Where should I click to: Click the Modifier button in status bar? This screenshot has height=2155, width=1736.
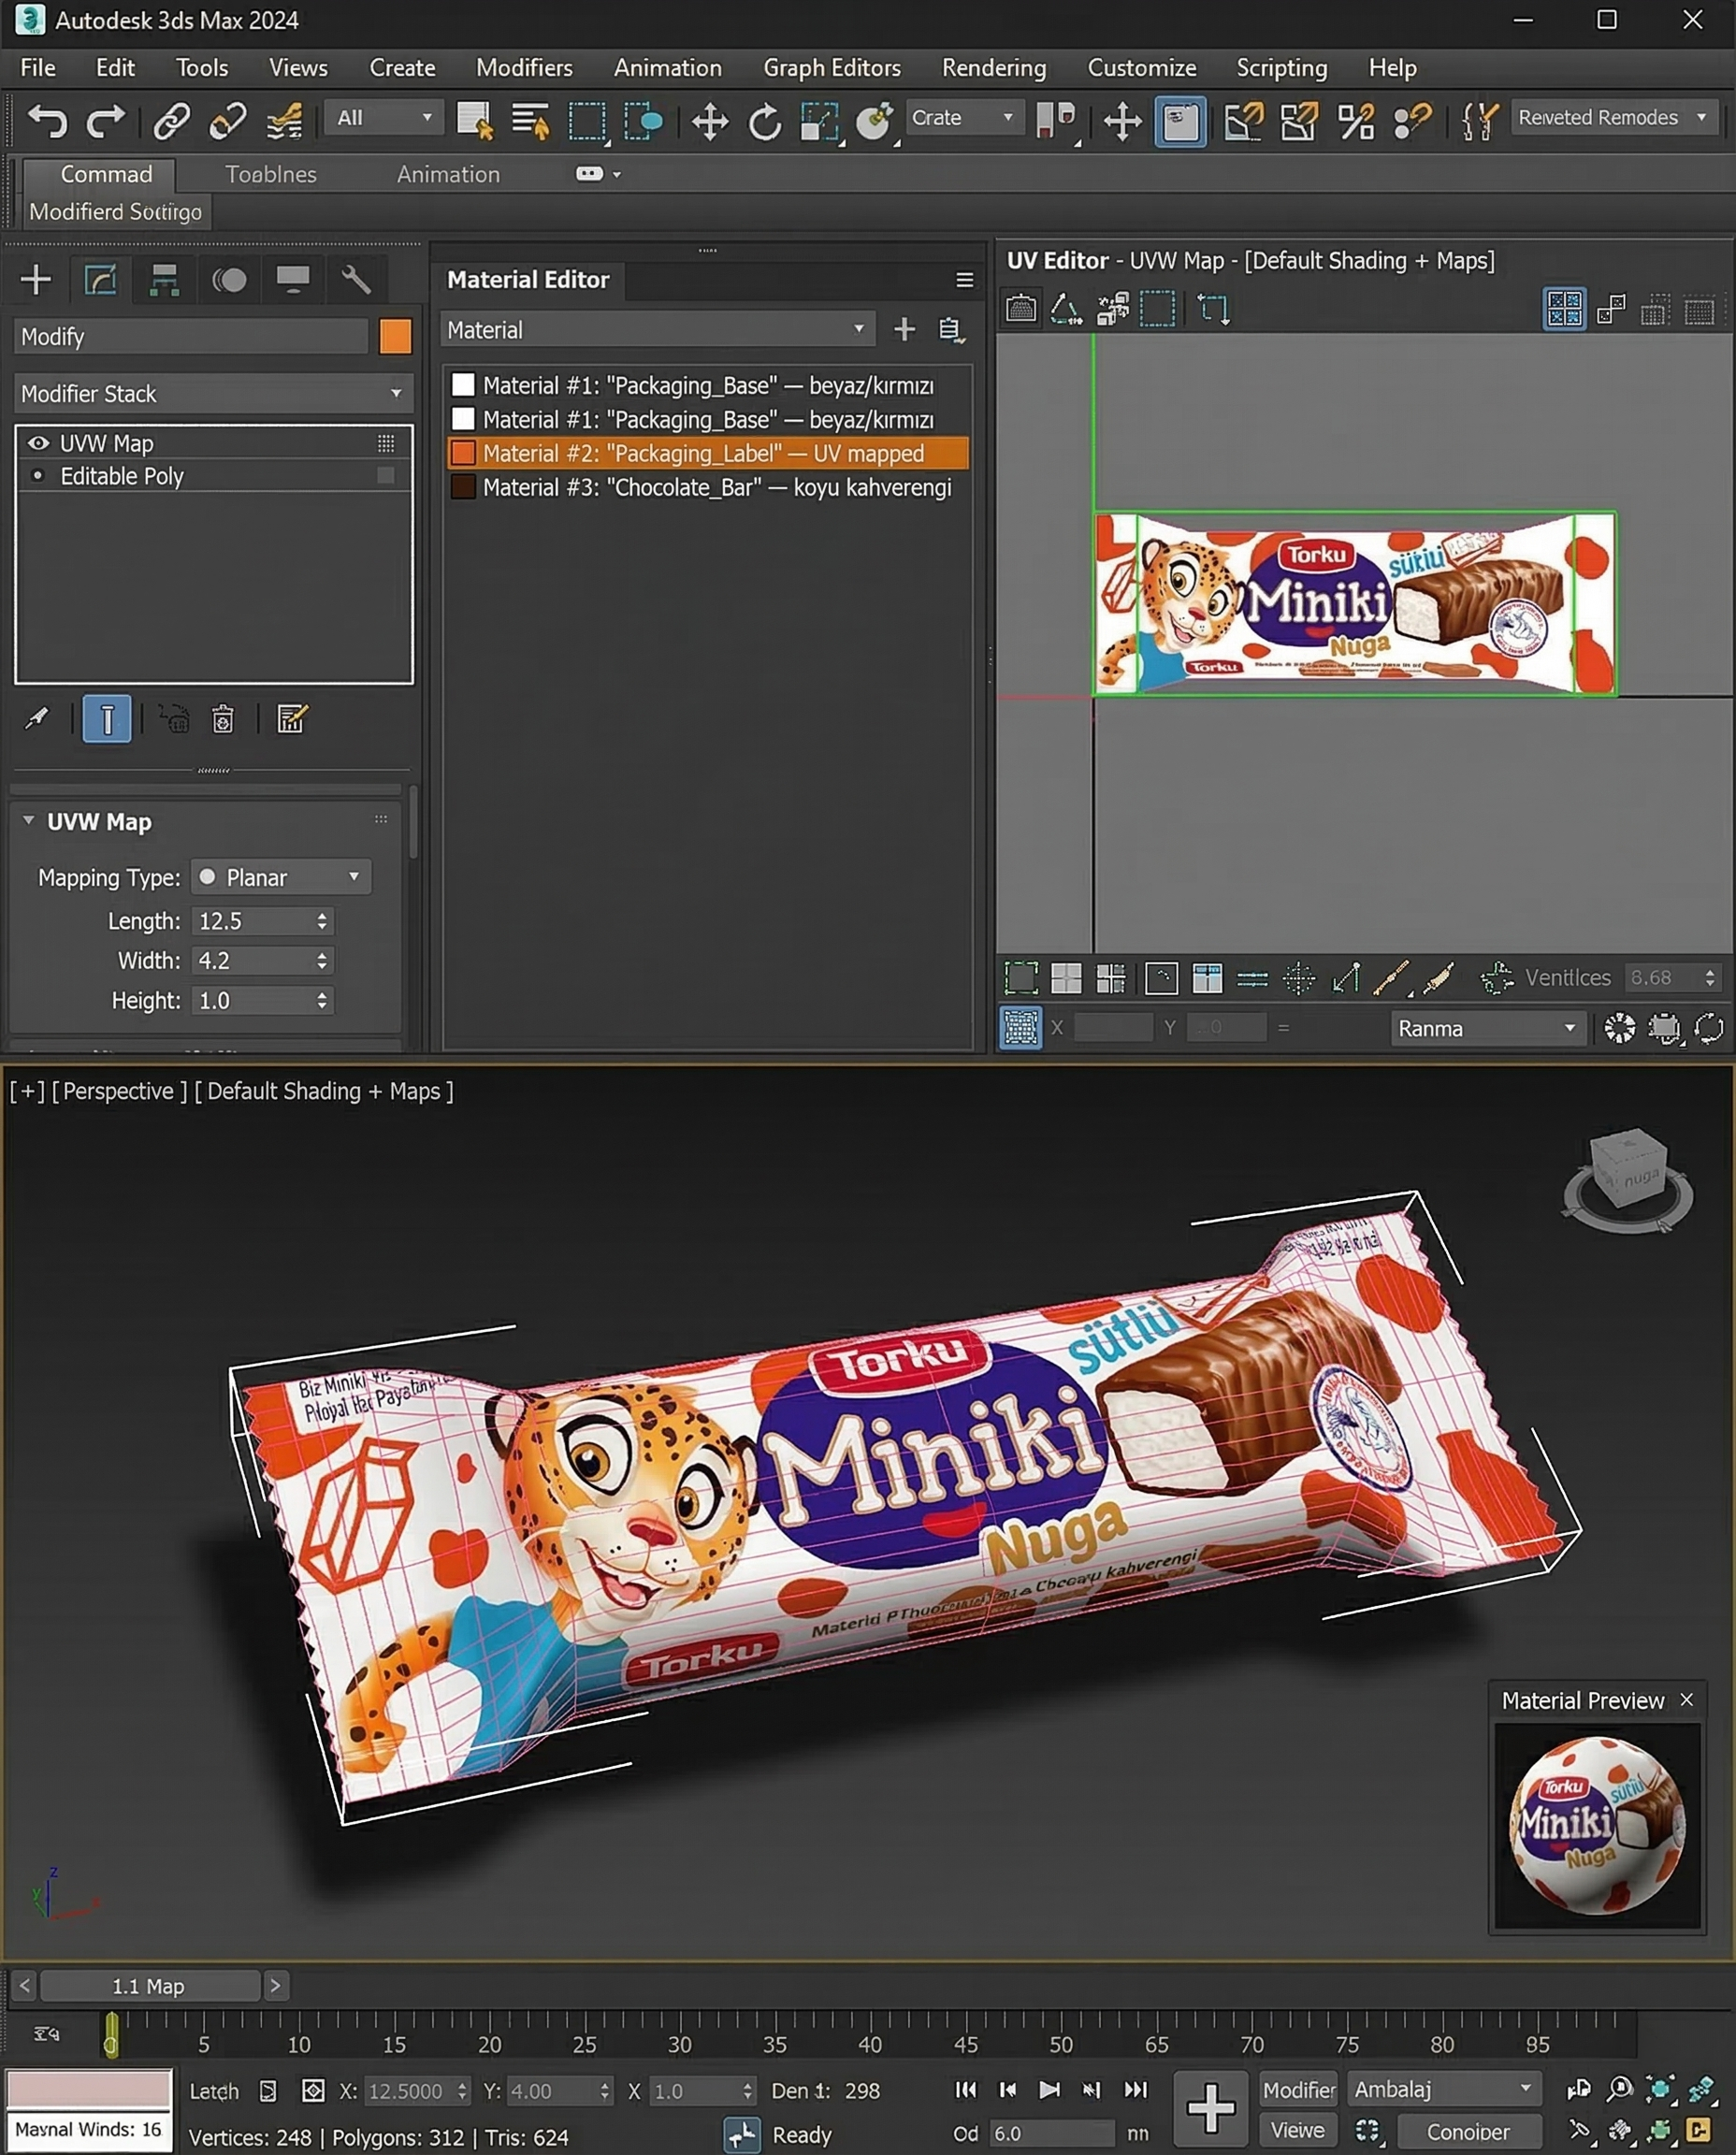tap(1298, 2089)
